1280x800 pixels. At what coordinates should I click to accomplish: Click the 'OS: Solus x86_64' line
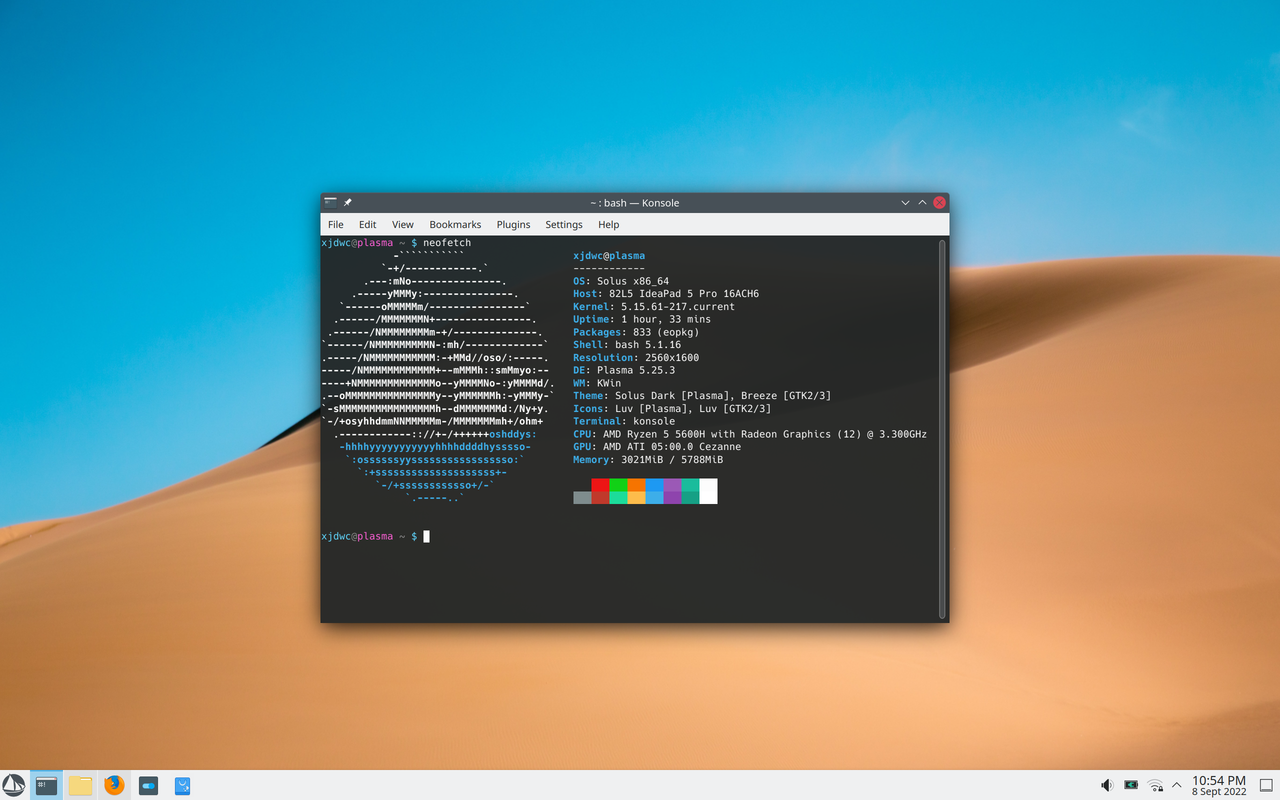[621, 282]
